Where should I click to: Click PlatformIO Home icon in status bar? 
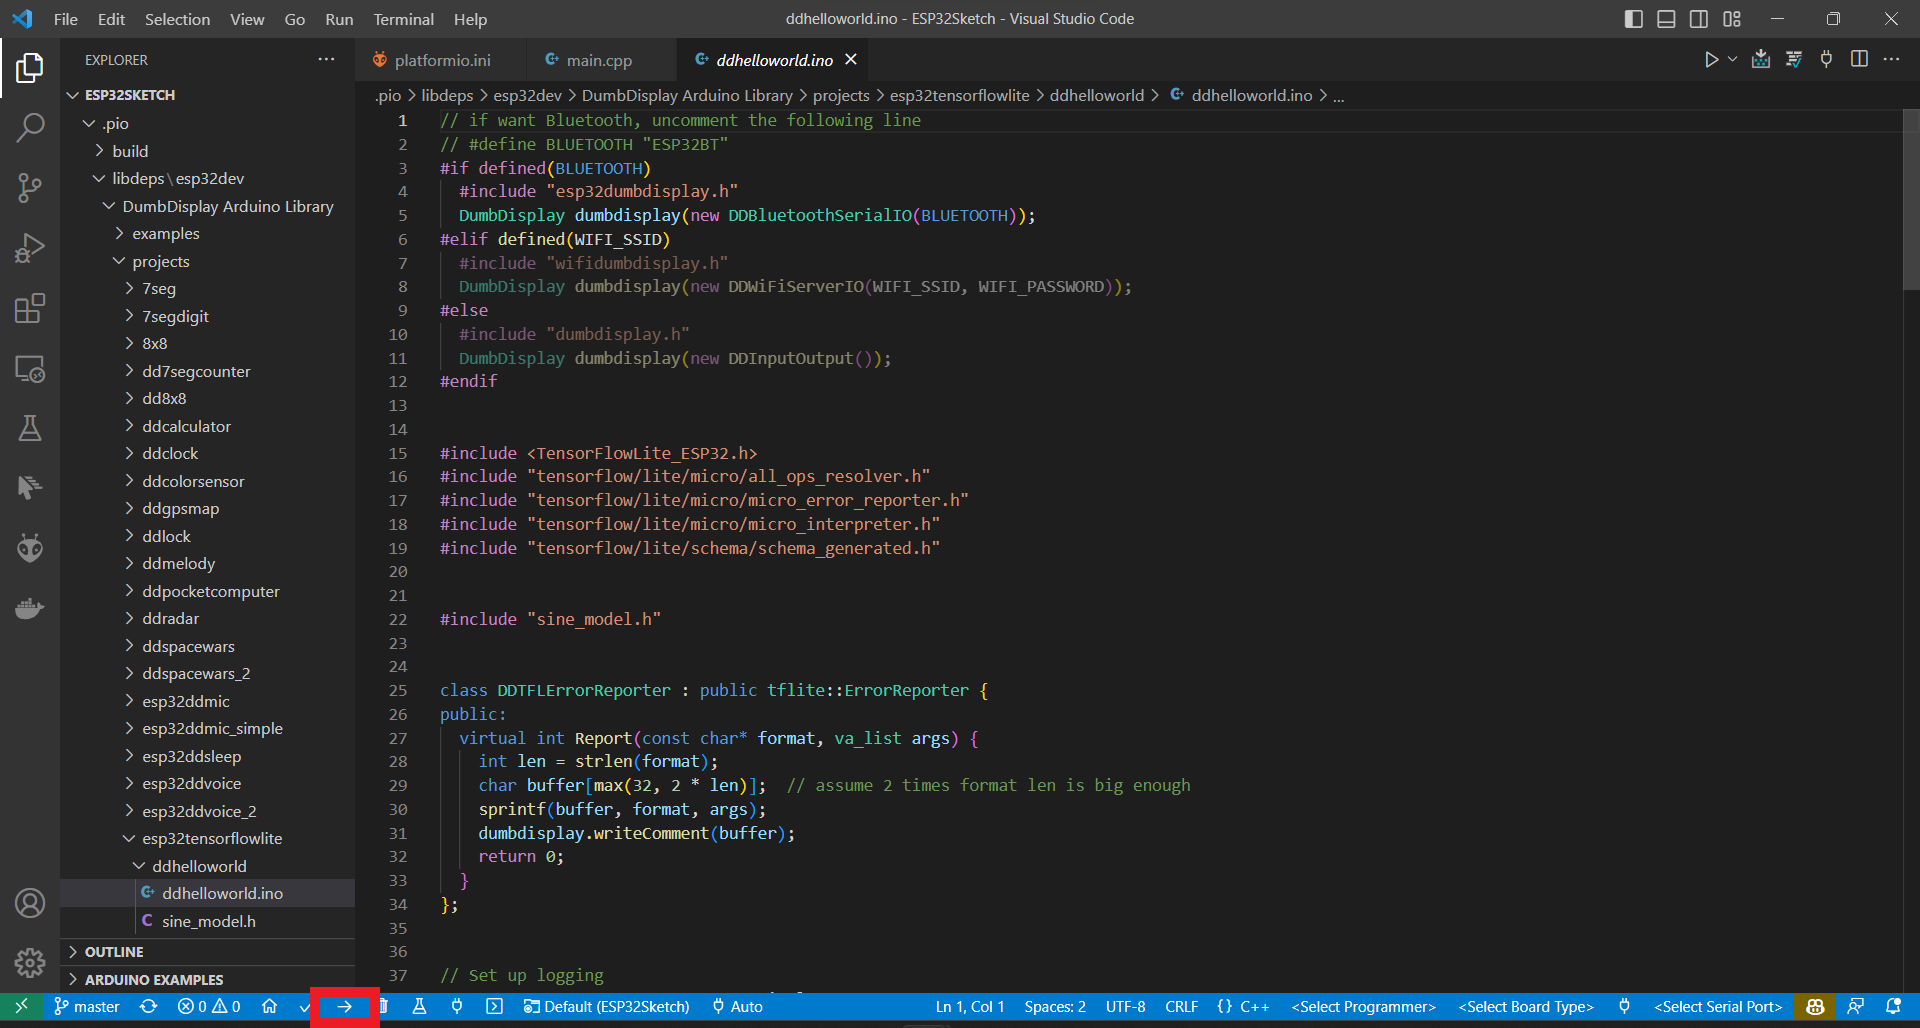(269, 1007)
